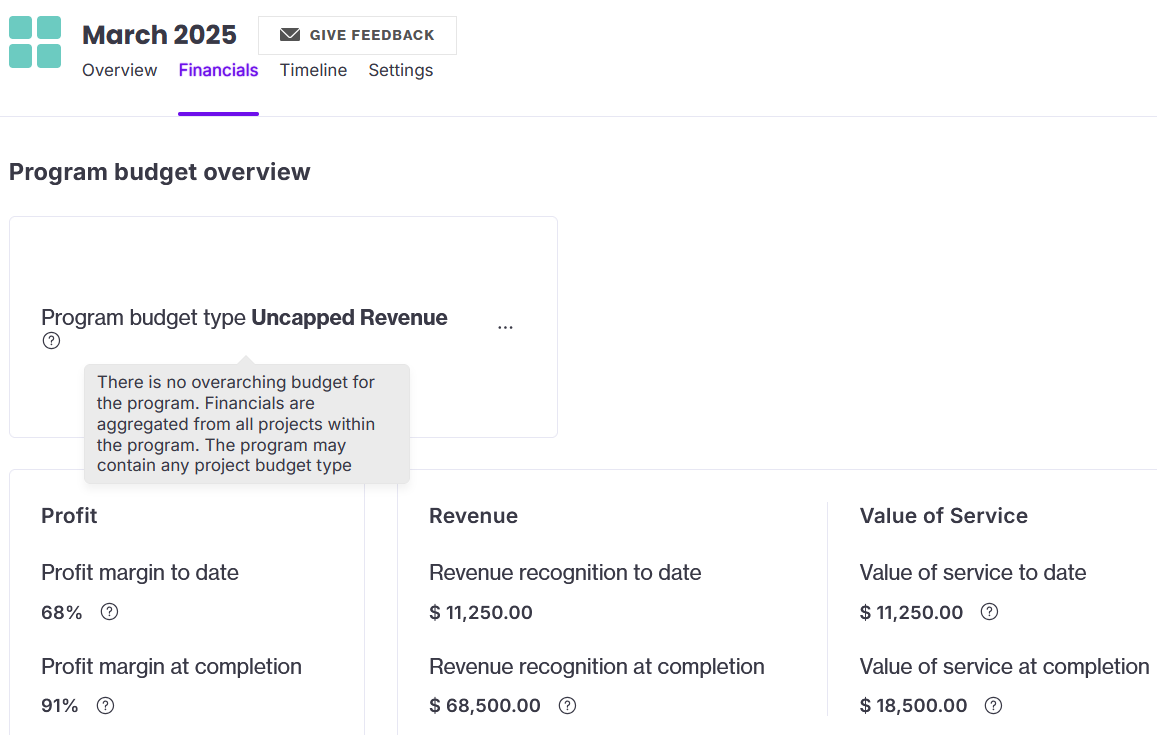Click the Value of service to date $ 11,250.00 value
The width and height of the screenshot is (1157, 736).
point(911,613)
